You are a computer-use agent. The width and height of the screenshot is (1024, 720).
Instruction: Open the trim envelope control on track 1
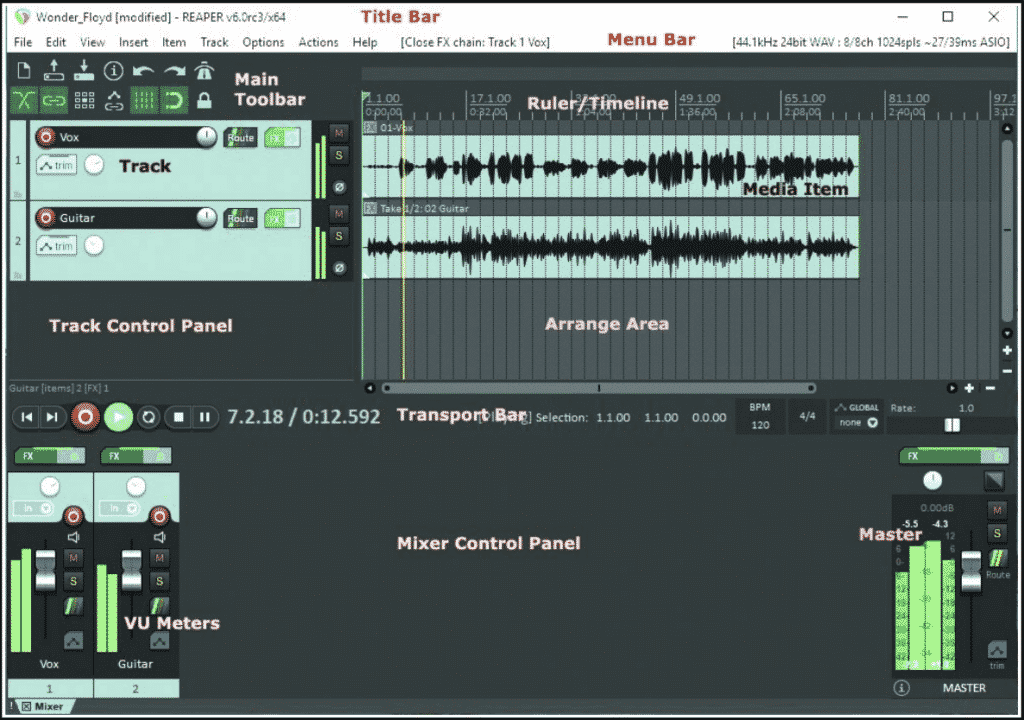click(x=56, y=165)
